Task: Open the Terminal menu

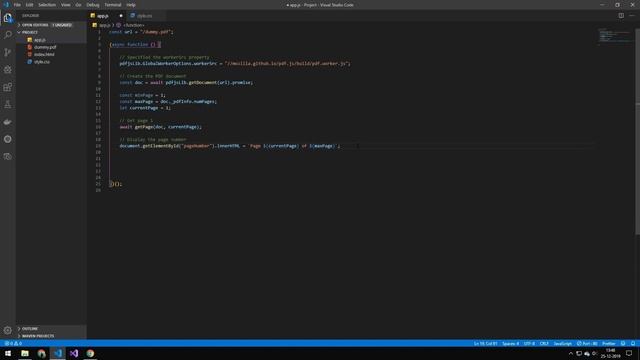Action: (113, 5)
